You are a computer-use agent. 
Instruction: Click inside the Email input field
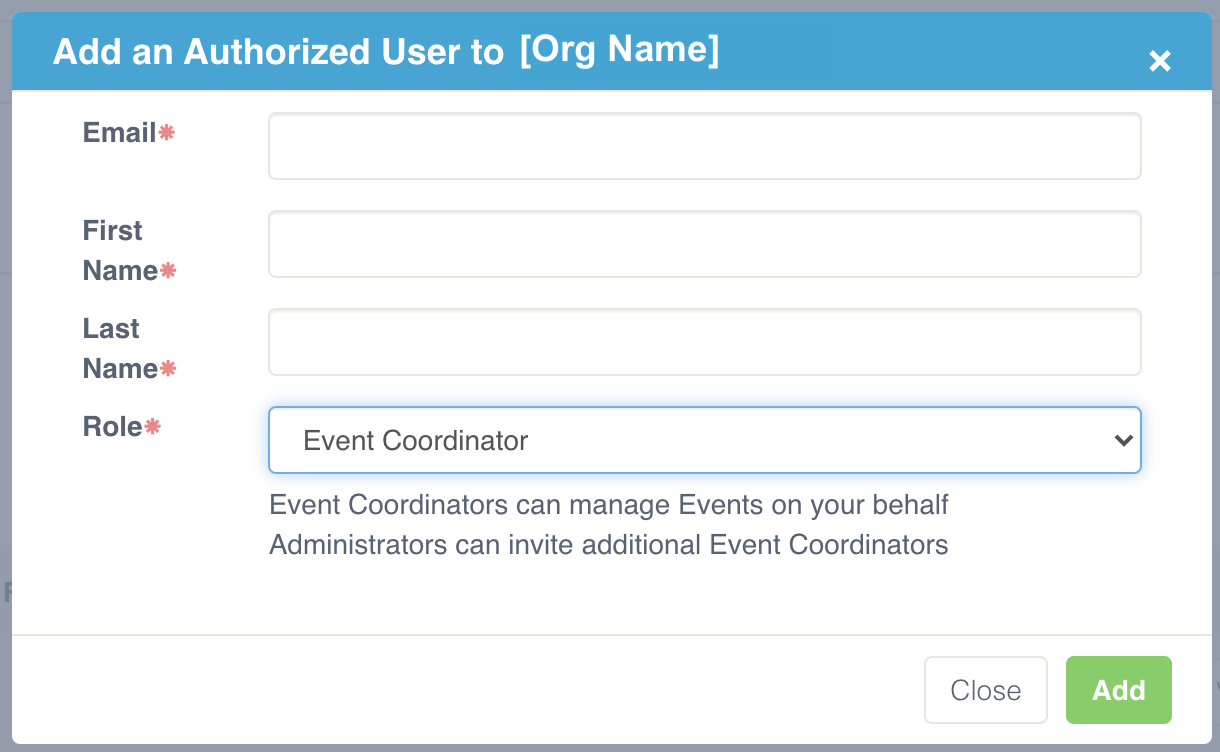705,145
